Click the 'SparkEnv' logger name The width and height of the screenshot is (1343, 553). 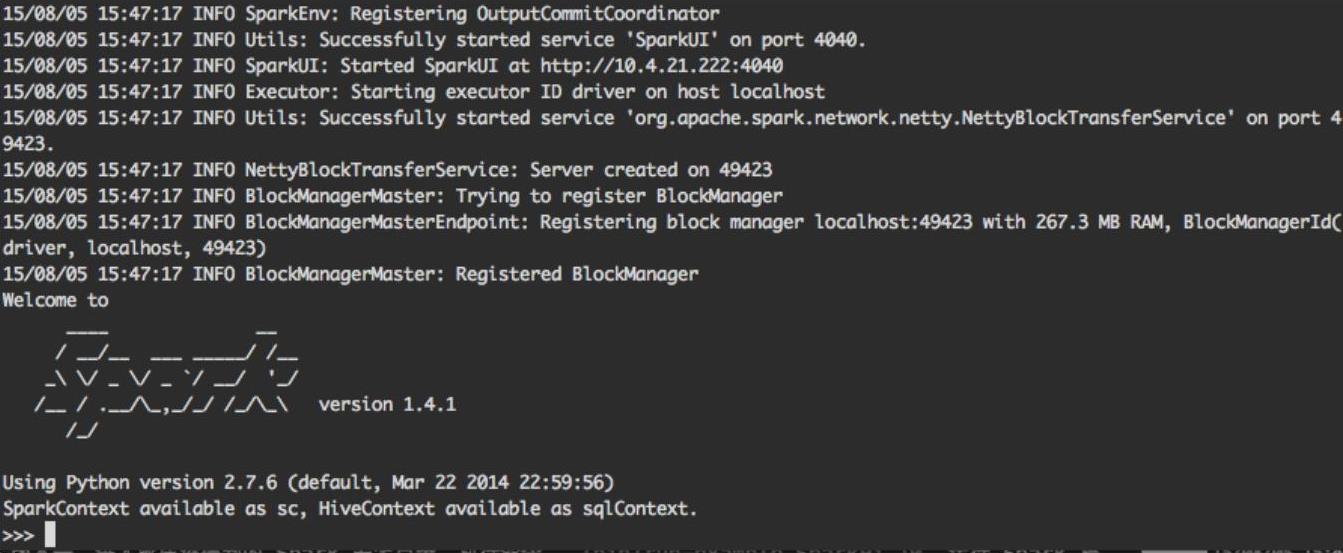tap(280, 13)
